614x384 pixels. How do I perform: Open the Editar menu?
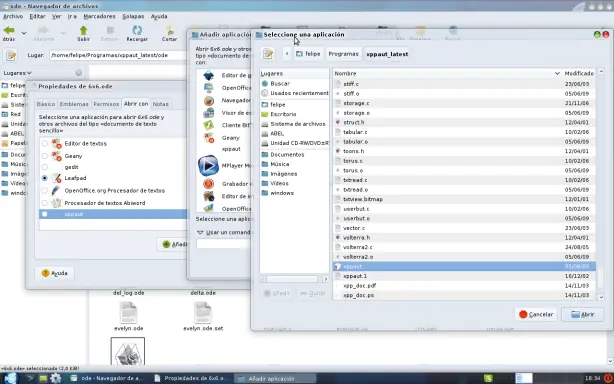tap(37, 16)
